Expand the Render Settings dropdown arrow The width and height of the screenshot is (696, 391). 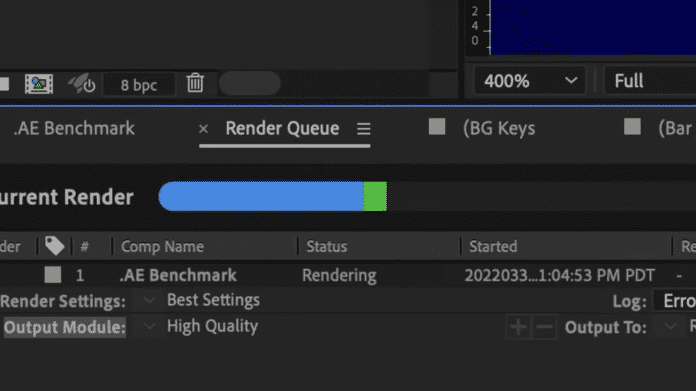[149, 300]
